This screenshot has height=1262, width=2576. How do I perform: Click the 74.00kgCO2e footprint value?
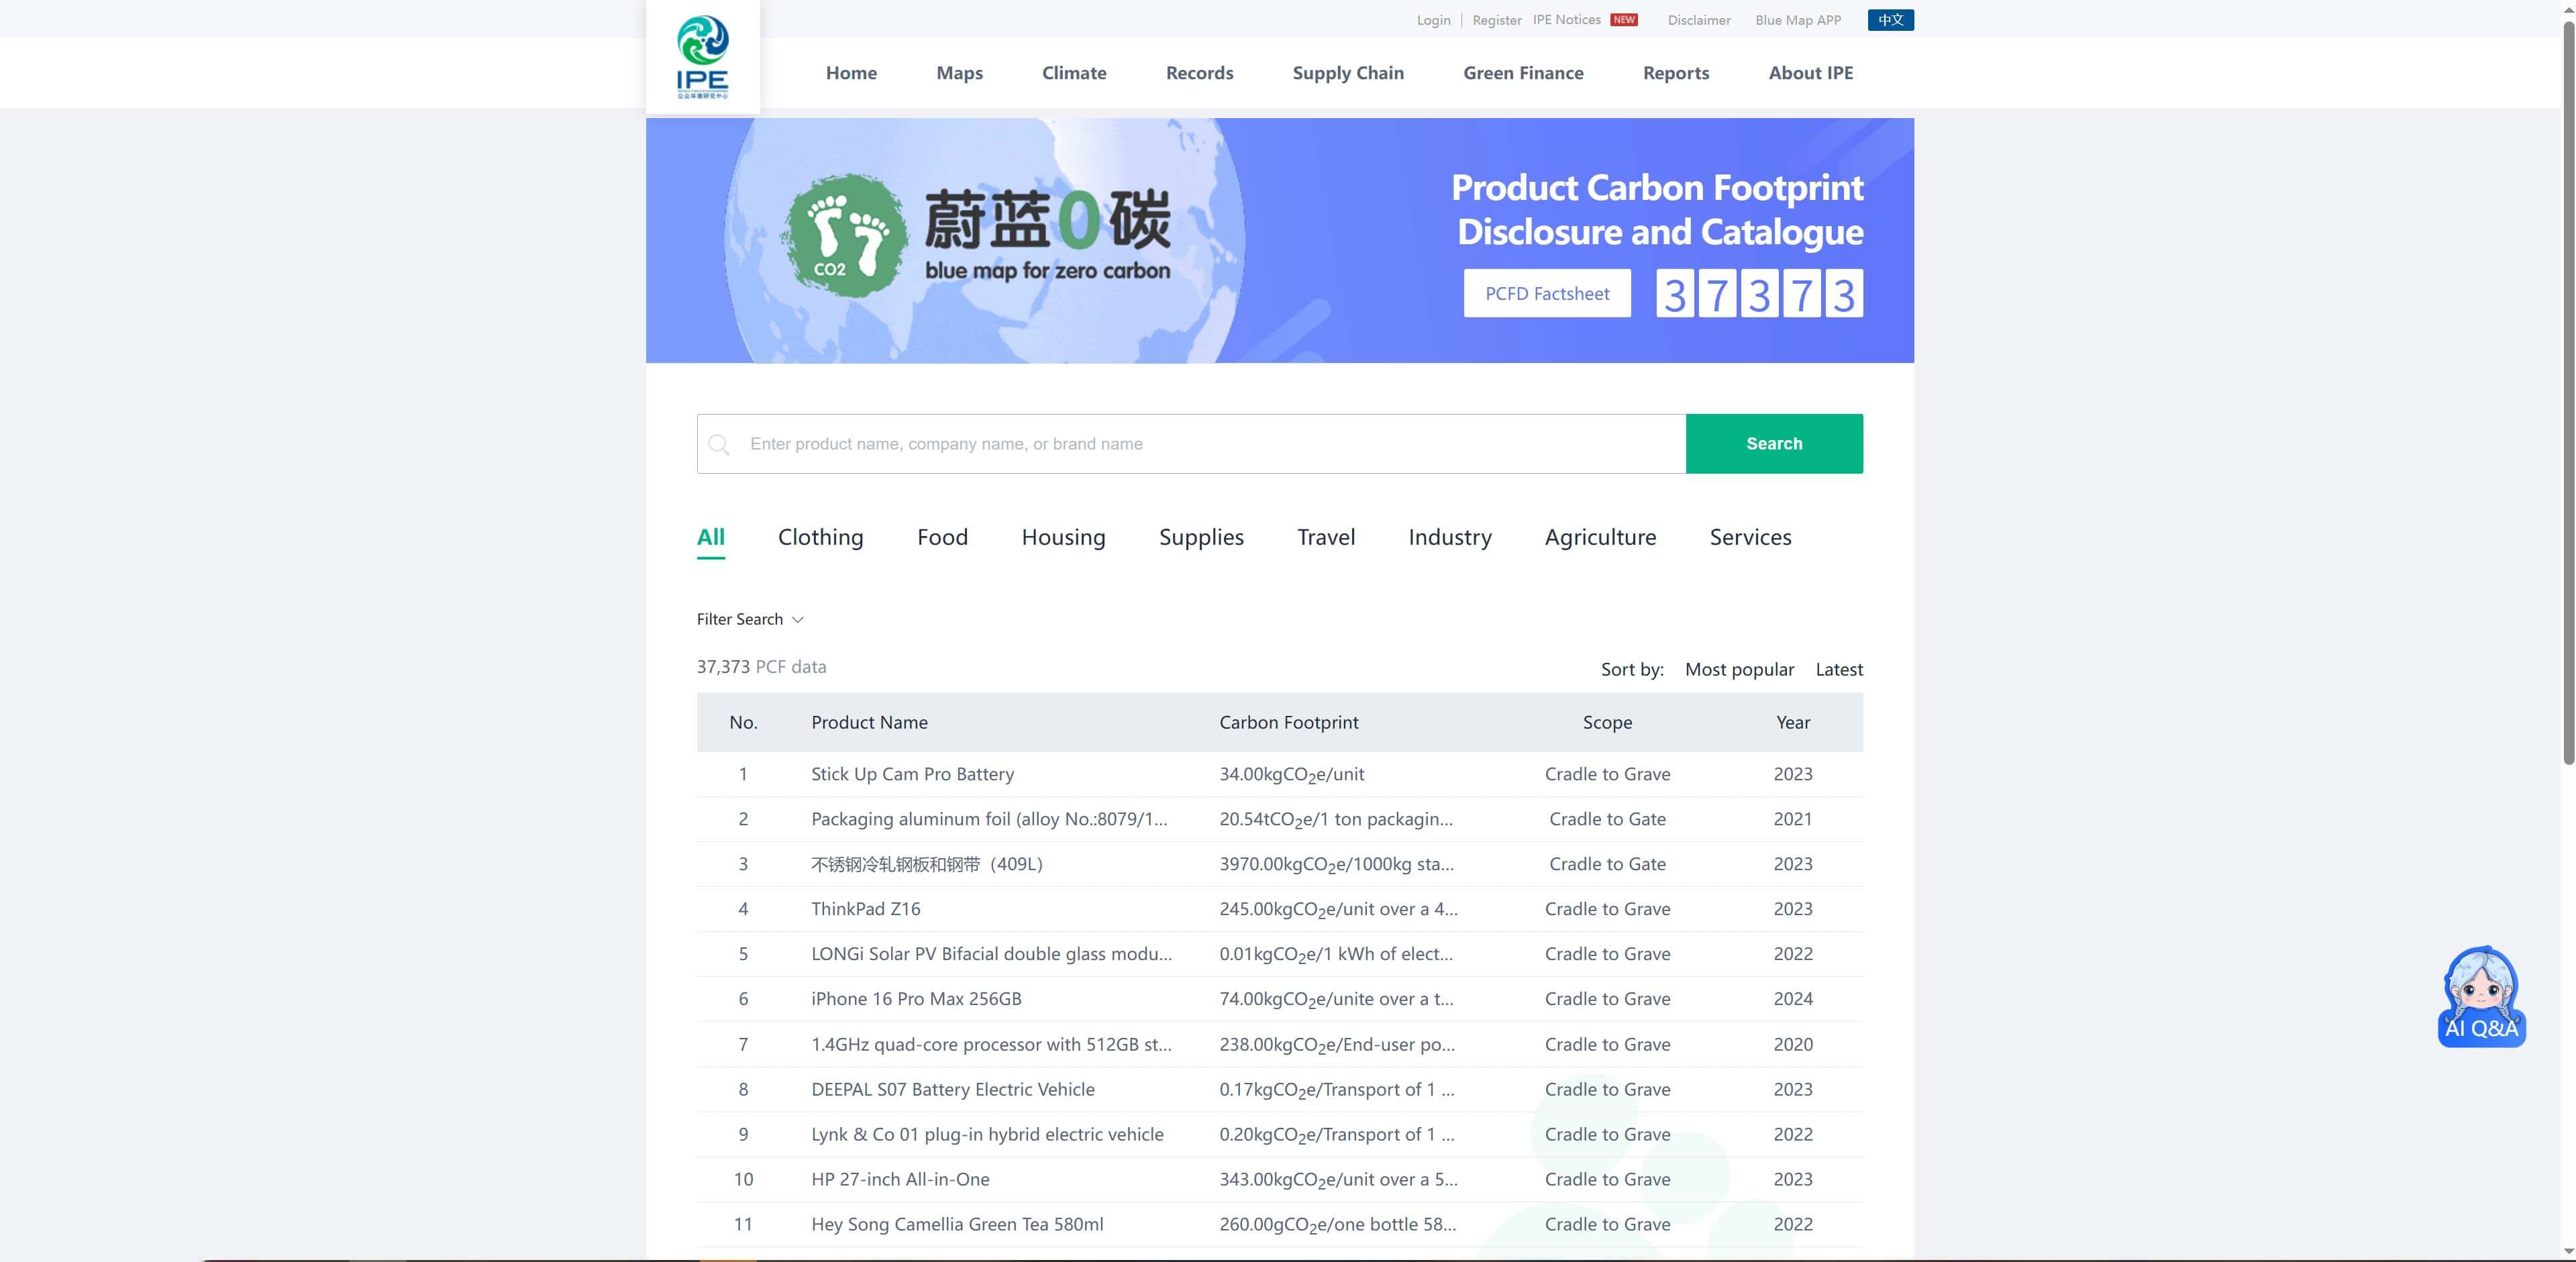point(1336,999)
